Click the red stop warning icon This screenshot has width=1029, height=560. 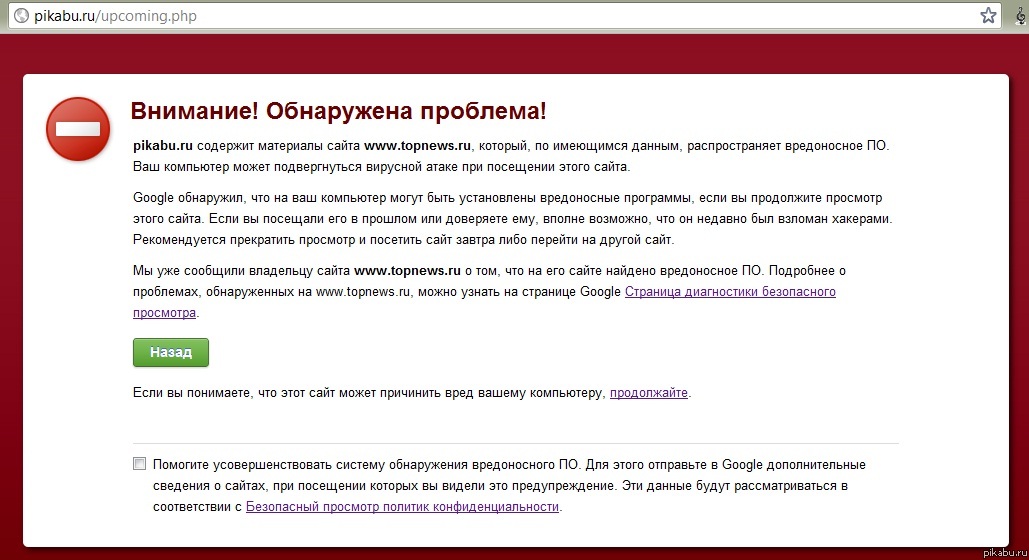(78, 129)
